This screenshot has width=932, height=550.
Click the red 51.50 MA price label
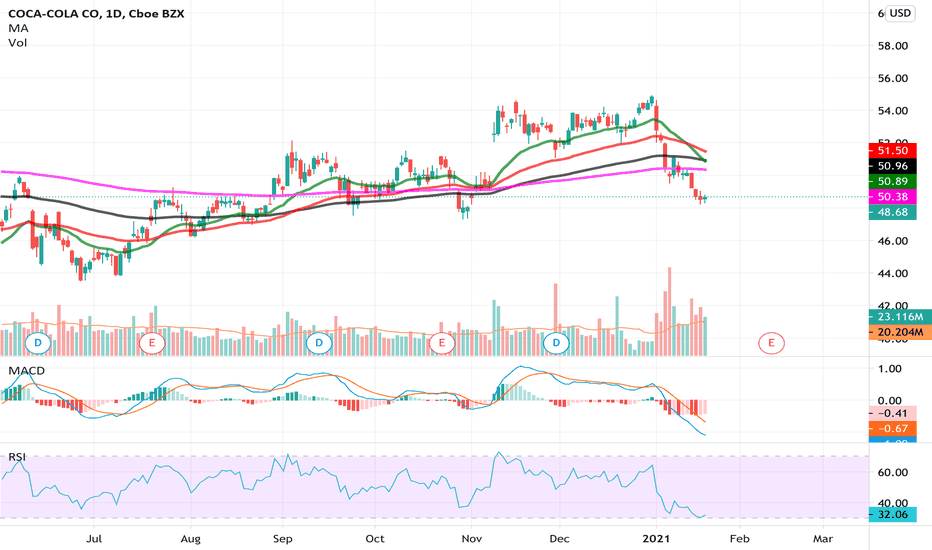(892, 150)
